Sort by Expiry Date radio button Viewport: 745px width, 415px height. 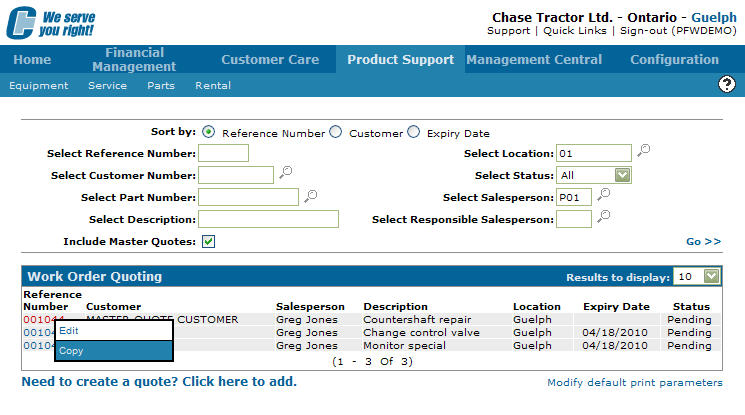tap(414, 132)
